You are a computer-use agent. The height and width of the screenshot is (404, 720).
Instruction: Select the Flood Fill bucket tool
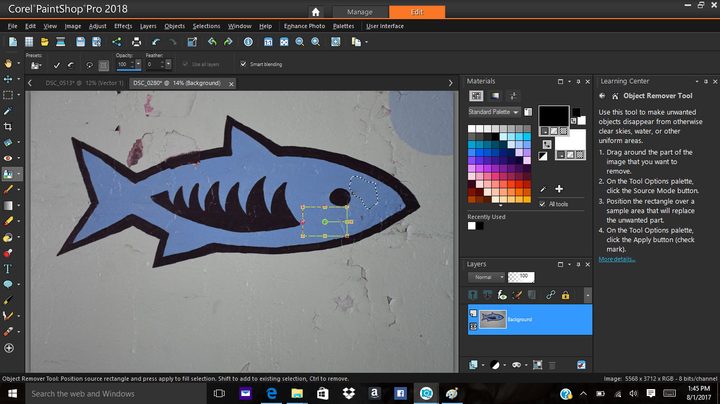tap(8, 237)
